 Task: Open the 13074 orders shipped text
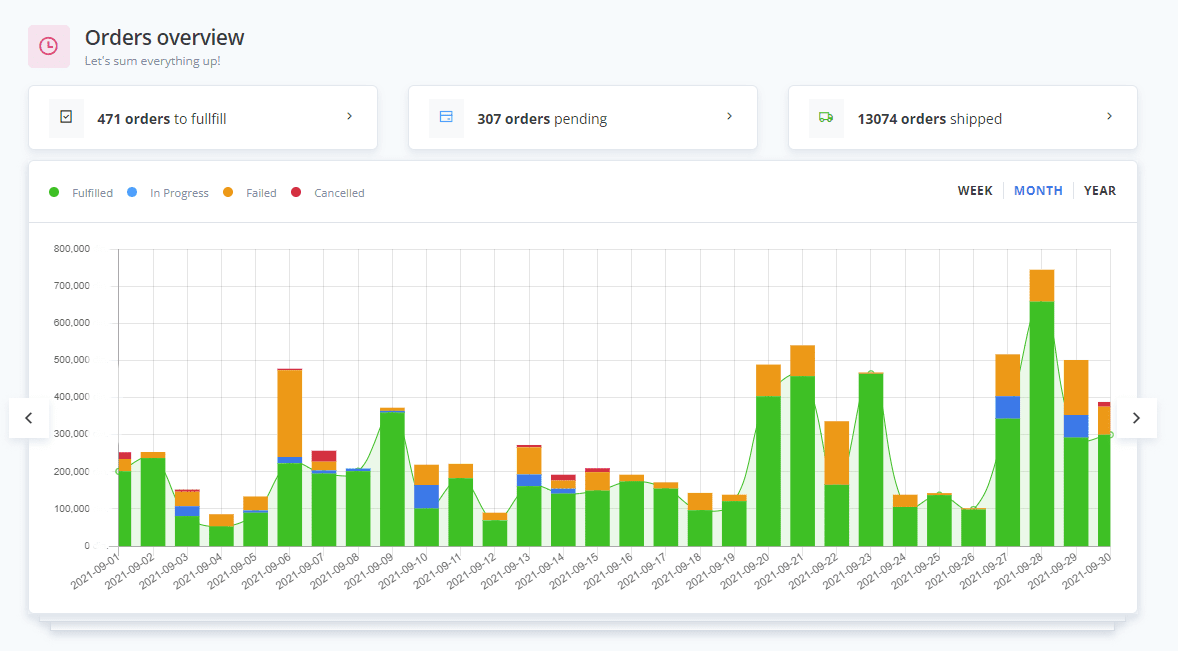pyautogui.click(x=929, y=119)
